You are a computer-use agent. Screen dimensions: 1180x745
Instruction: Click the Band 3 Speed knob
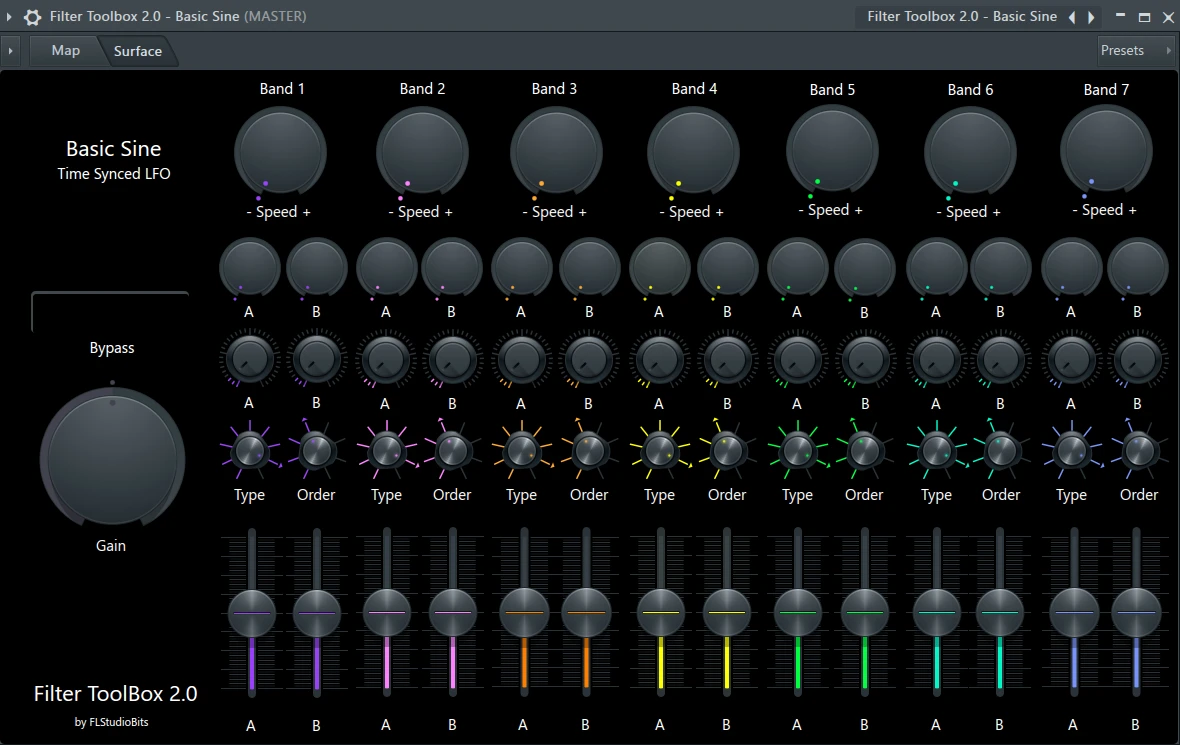[556, 152]
